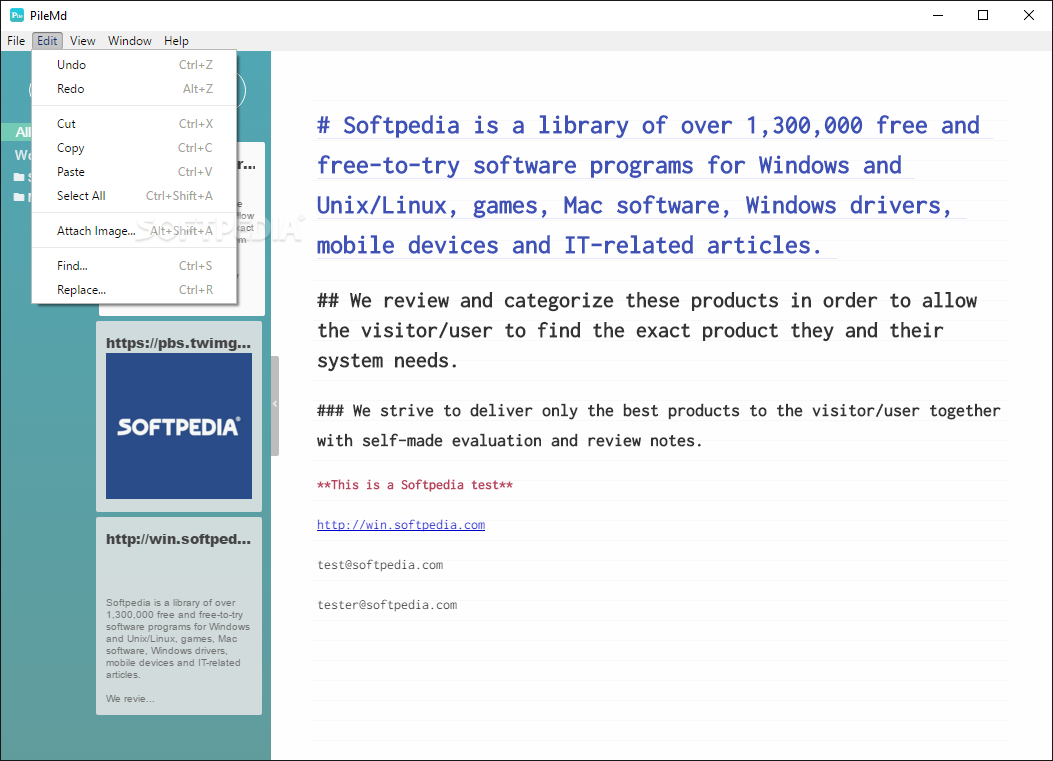Collapse the sidebar with the gray arrow handle
Image resolution: width=1053 pixels, height=761 pixels.
(275, 405)
